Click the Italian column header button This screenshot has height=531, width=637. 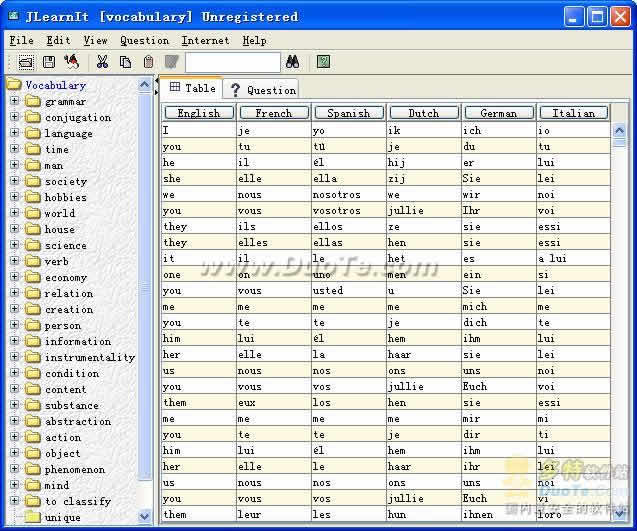click(x=573, y=113)
